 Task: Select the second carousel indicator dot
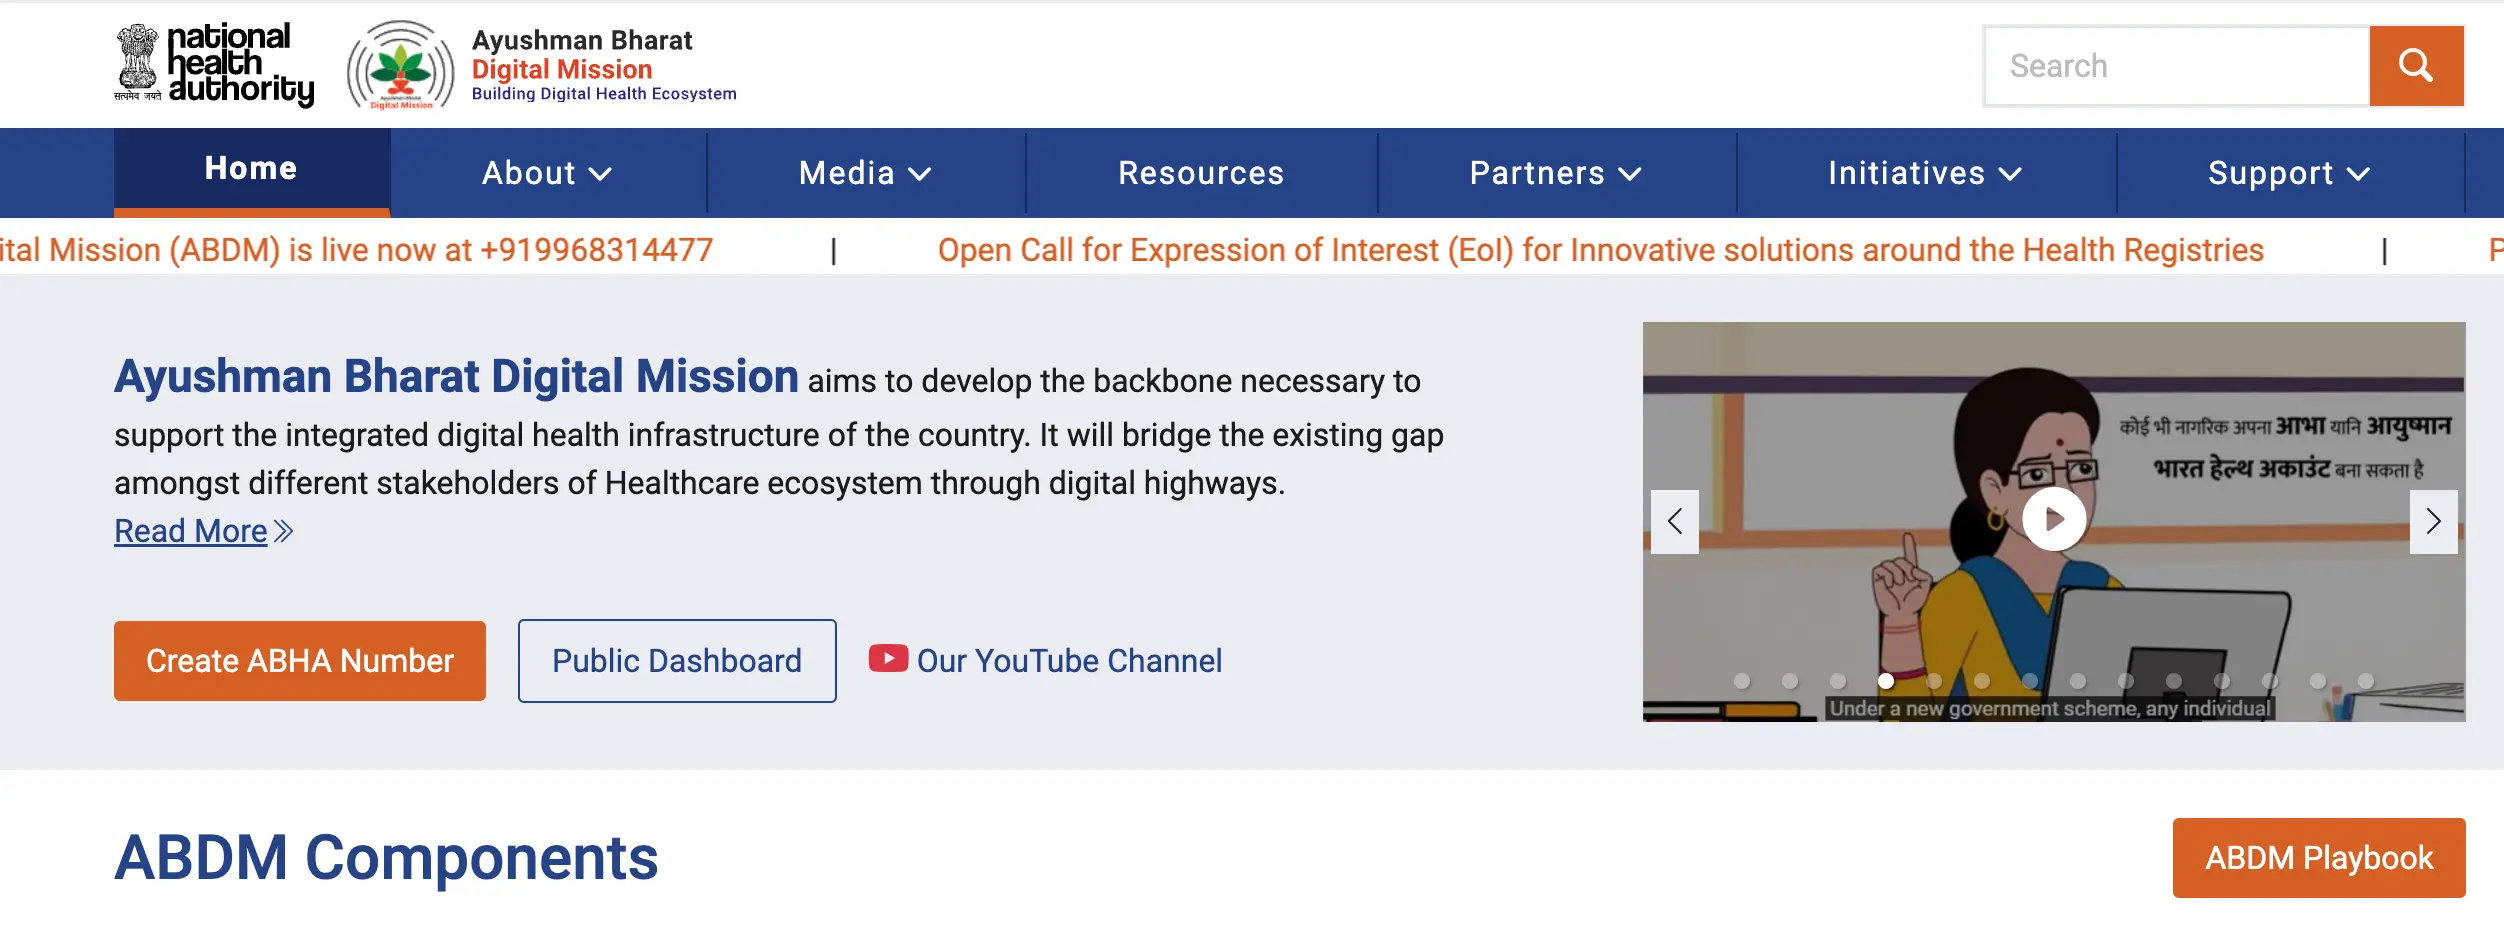coord(1790,681)
